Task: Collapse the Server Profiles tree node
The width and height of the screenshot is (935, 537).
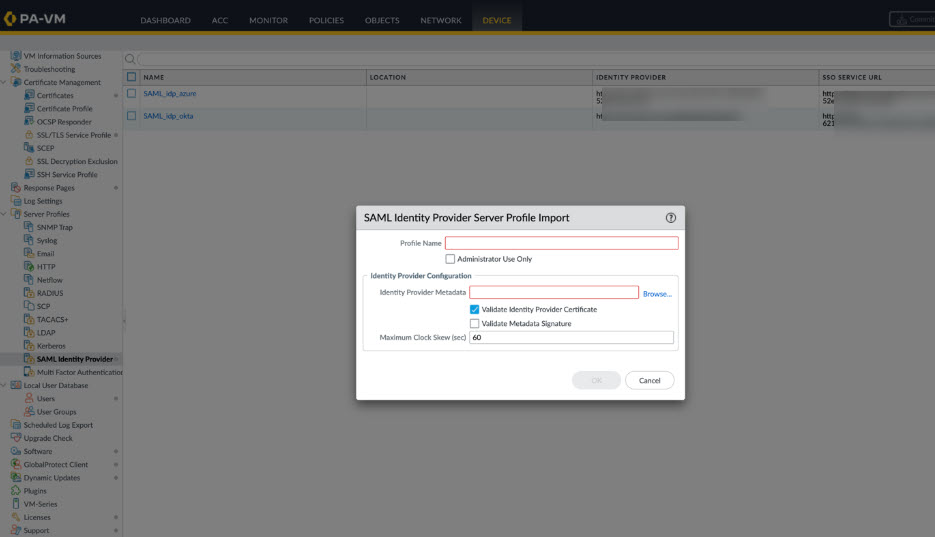Action: click(4, 214)
